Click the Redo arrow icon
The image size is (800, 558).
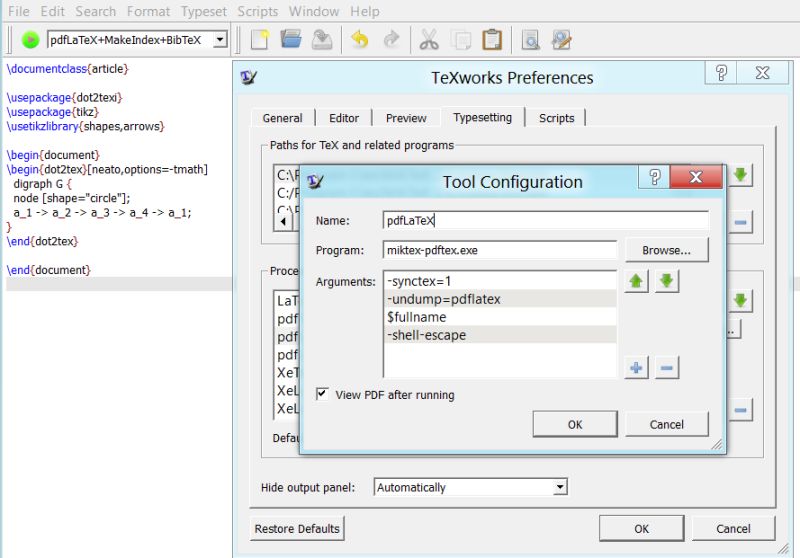point(391,40)
